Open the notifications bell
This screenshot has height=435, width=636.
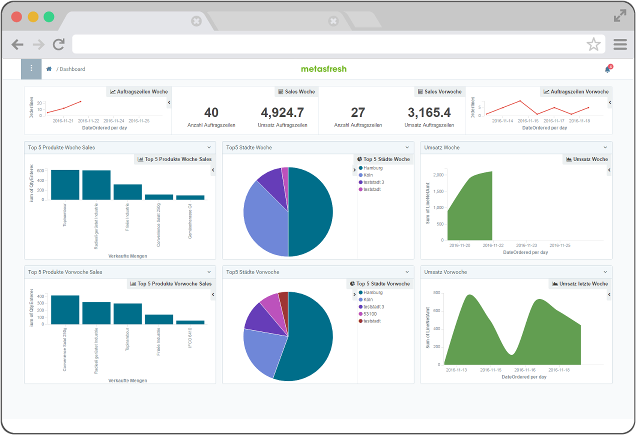click(x=607, y=69)
